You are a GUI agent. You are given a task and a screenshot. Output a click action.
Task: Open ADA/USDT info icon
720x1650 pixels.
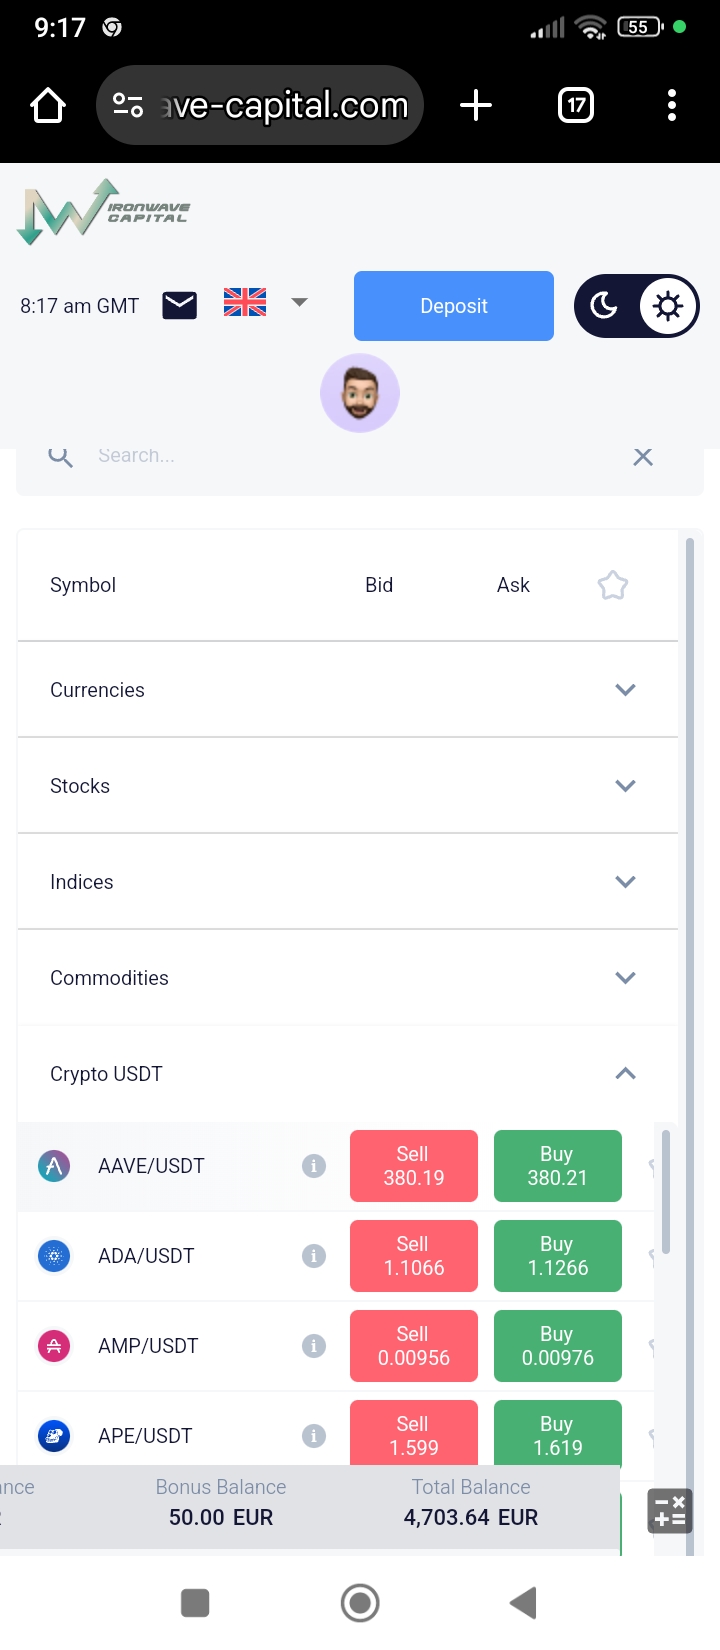[x=314, y=1256]
